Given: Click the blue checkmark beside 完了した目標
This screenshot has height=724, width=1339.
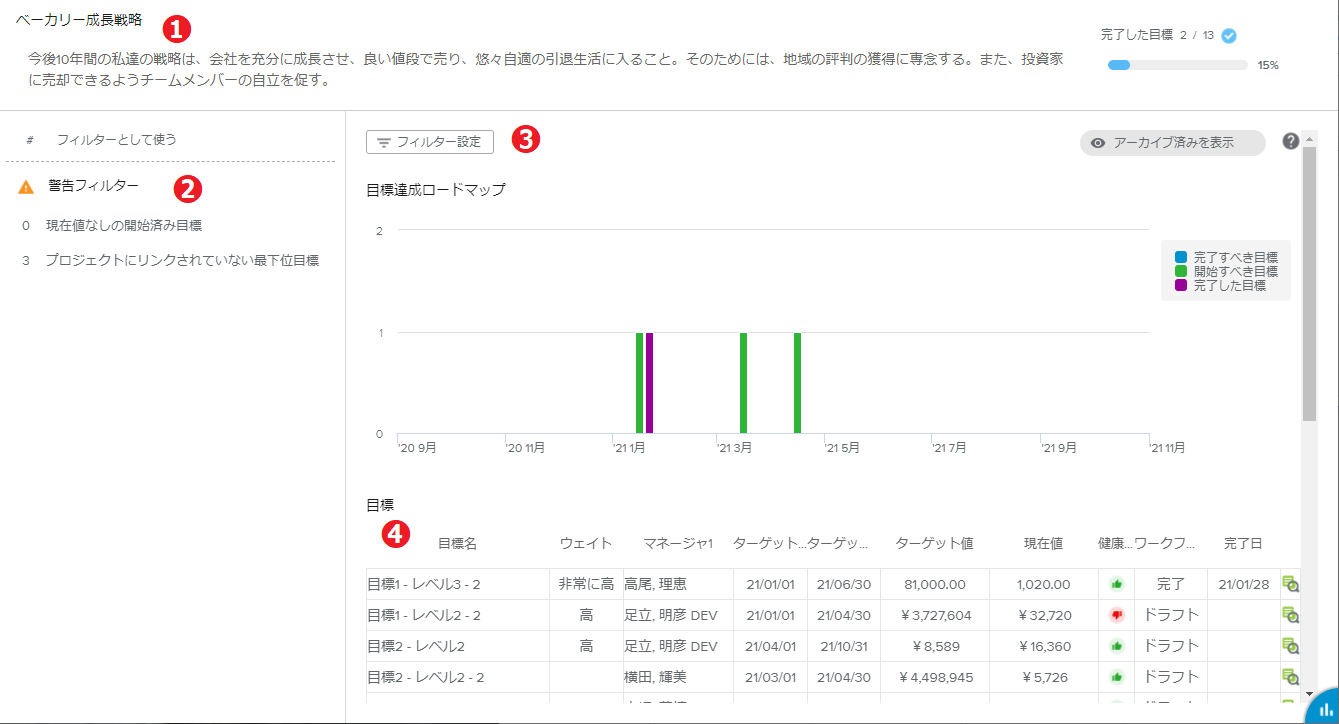Looking at the screenshot, I should coord(1229,35).
